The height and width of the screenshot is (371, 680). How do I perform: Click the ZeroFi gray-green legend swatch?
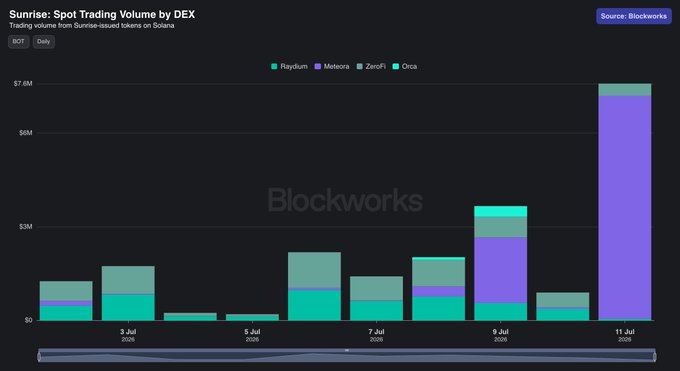click(360, 66)
